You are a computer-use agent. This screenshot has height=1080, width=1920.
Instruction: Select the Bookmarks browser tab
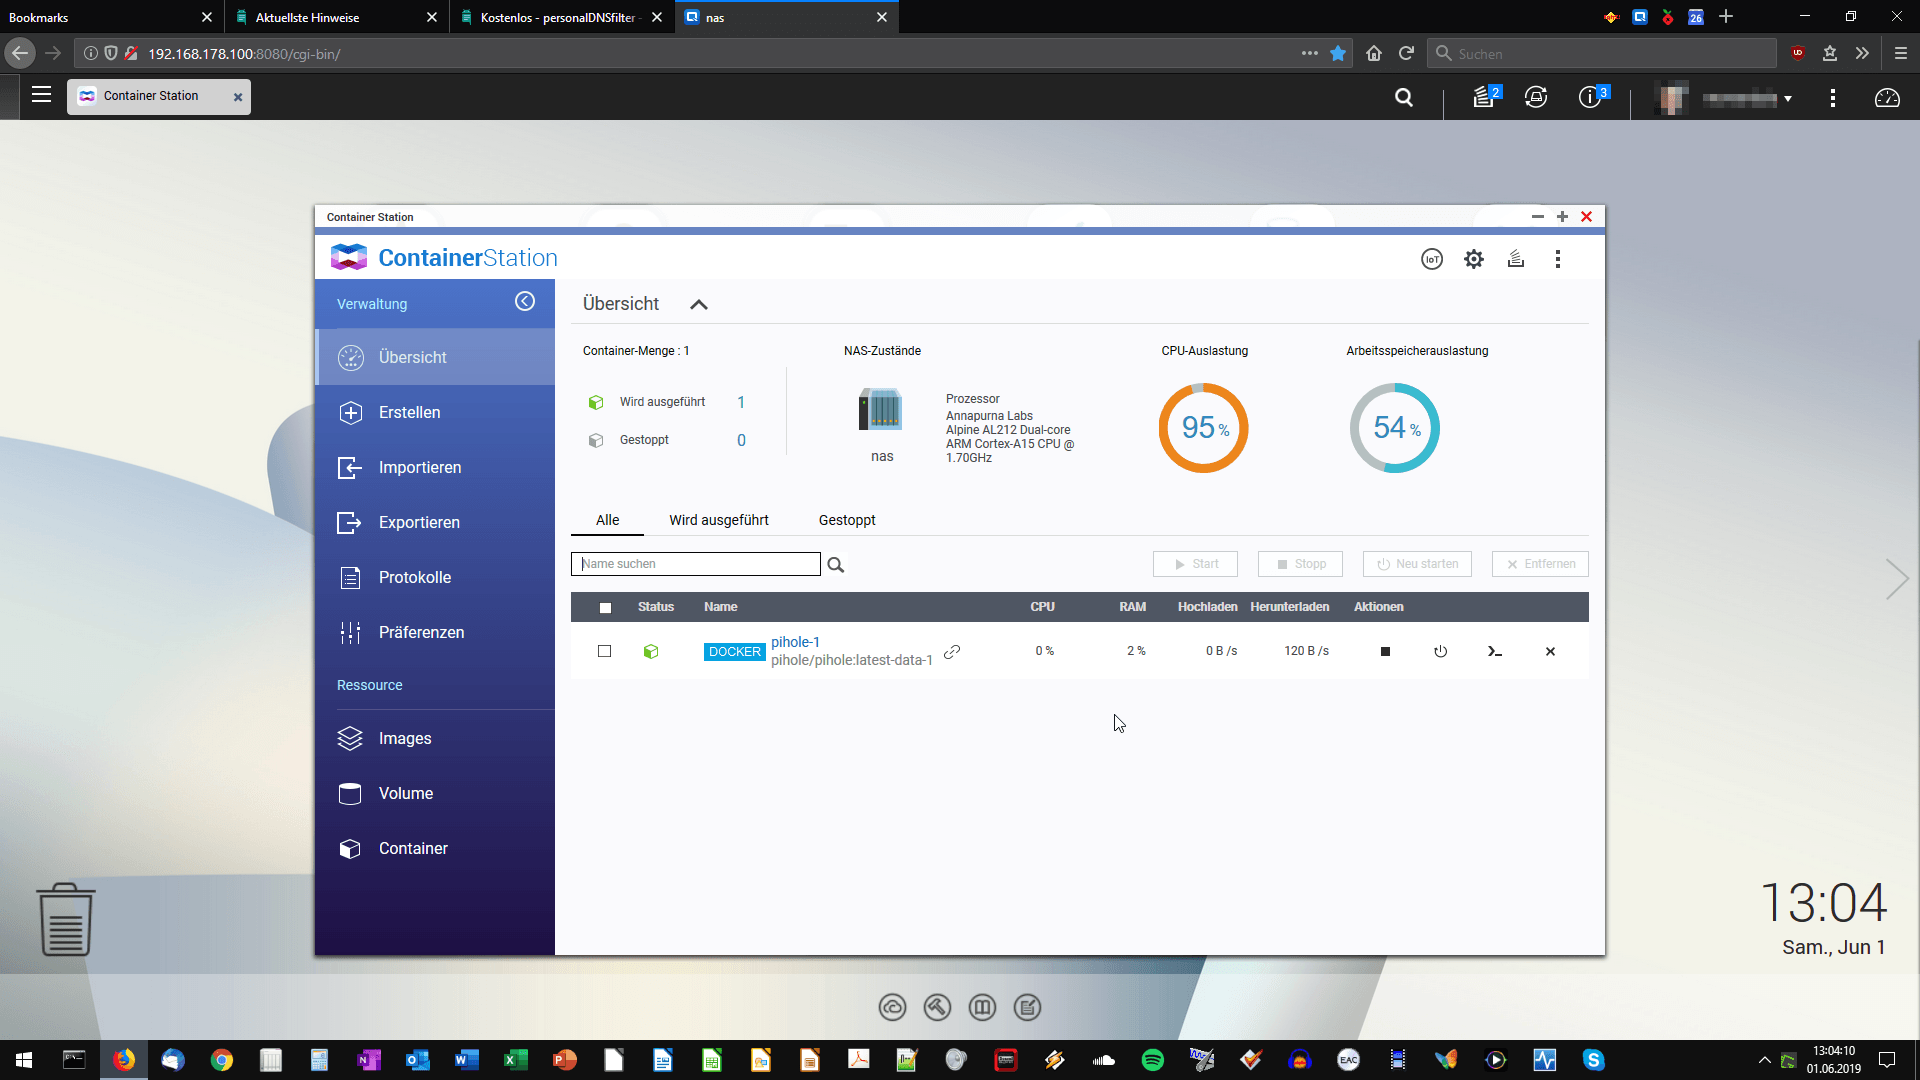112,17
